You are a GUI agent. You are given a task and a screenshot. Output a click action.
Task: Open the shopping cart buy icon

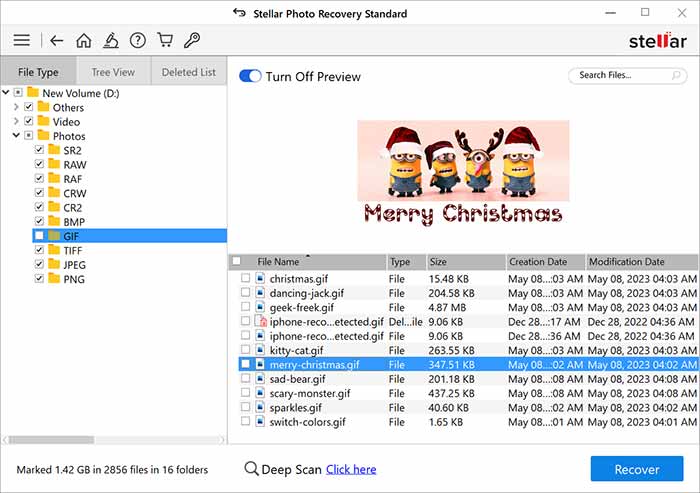click(x=165, y=40)
